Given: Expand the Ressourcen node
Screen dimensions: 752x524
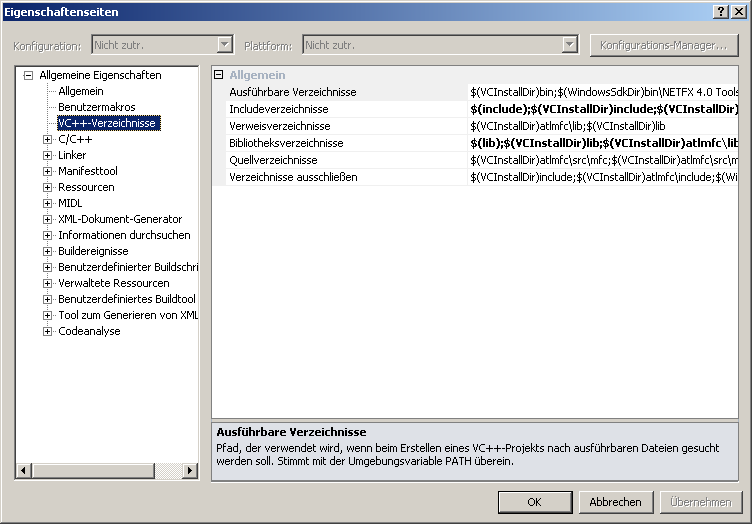Looking at the screenshot, I should [47, 187].
